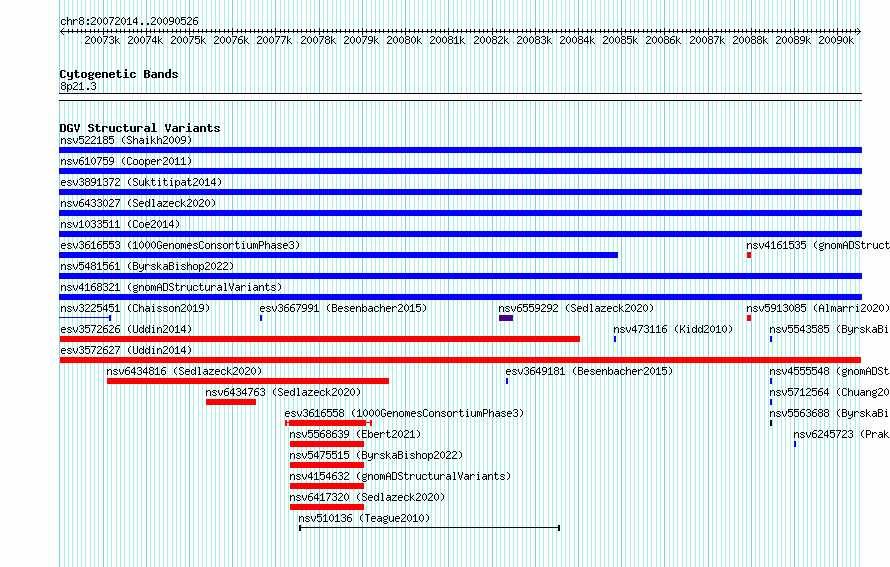Viewport: 890px width, 567px height.
Task: Click the Cytogenetic Bands track title
Action: 119,74
